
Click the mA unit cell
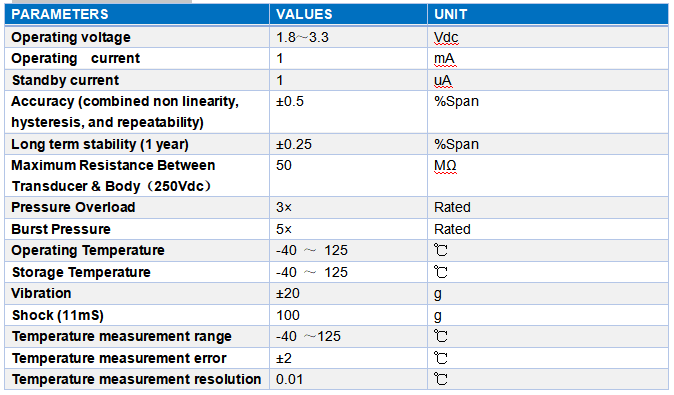click(x=548, y=58)
